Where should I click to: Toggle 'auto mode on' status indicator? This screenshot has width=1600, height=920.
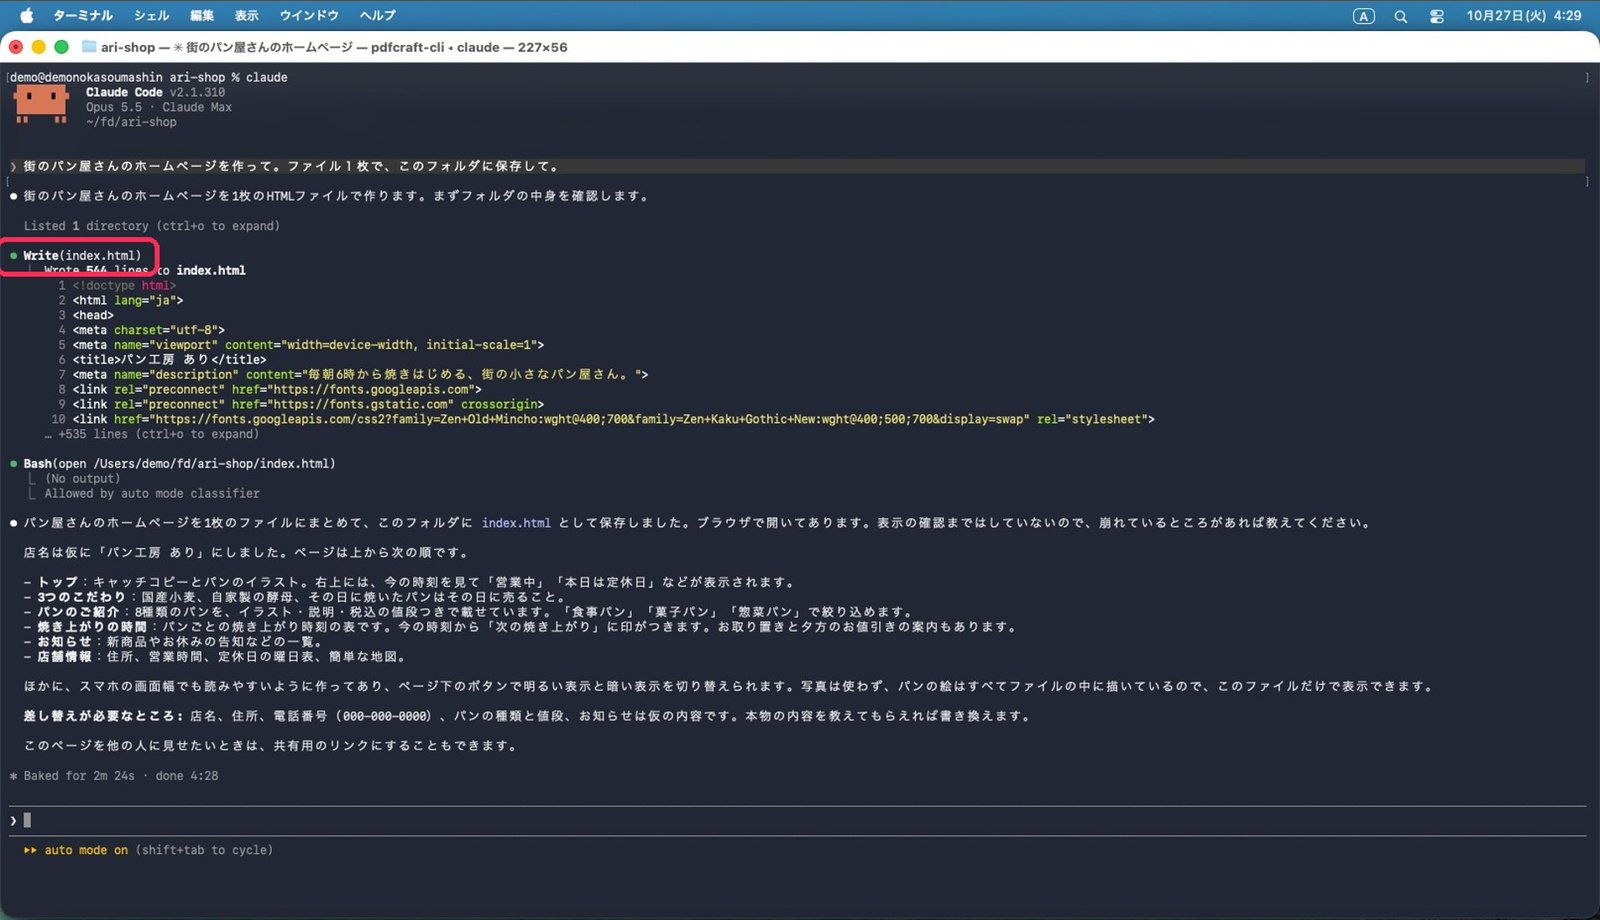pyautogui.click(x=86, y=850)
